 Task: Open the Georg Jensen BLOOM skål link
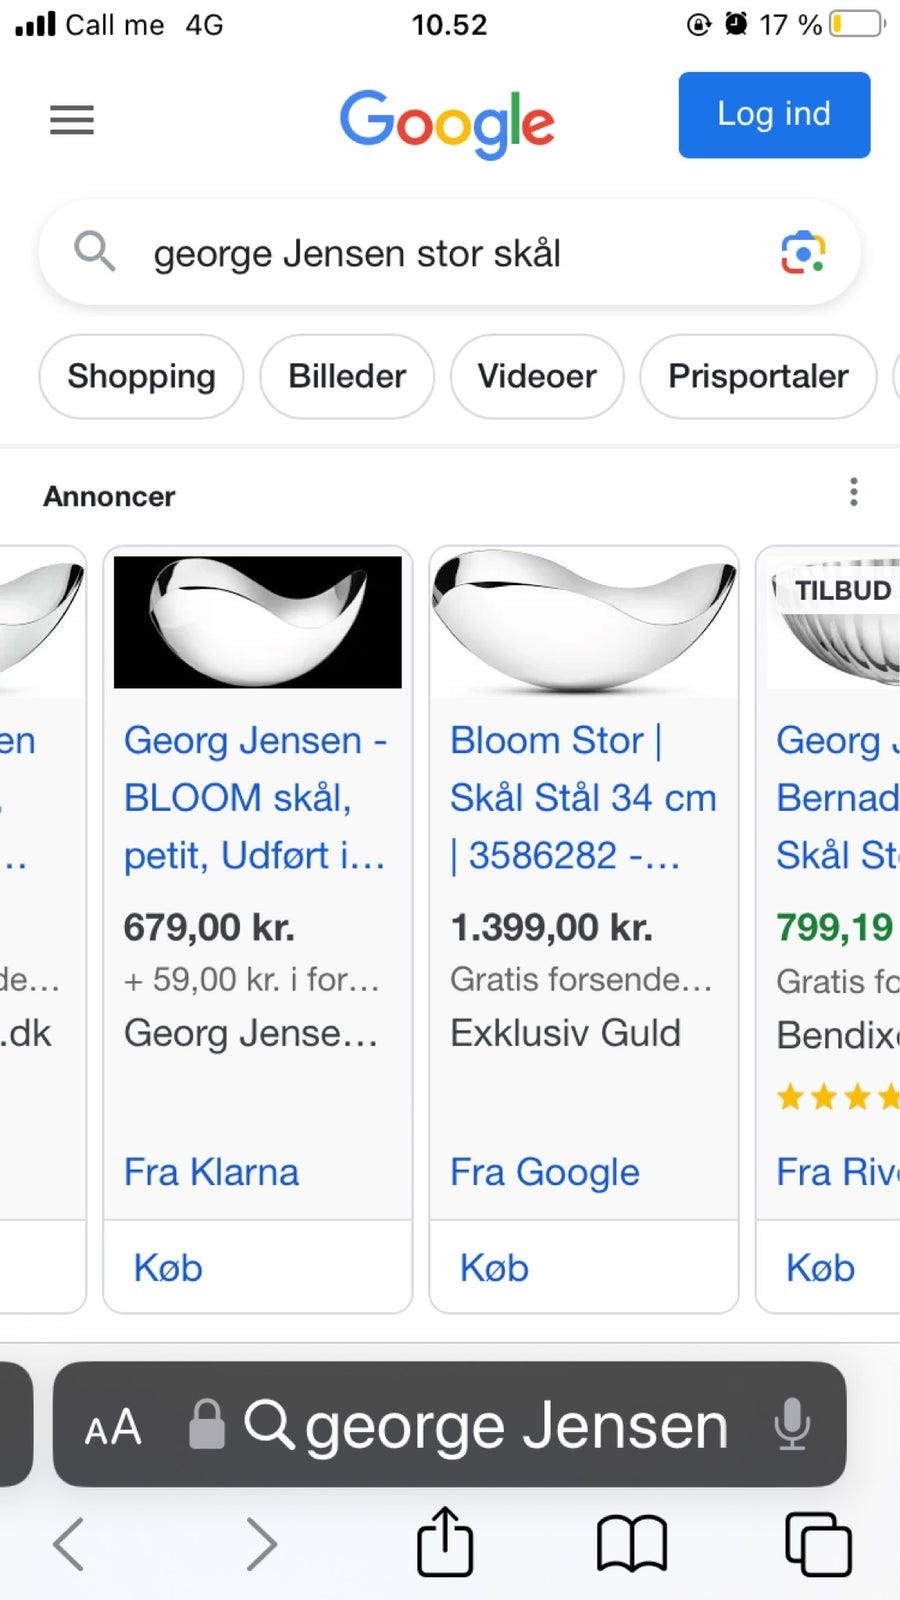pos(254,797)
